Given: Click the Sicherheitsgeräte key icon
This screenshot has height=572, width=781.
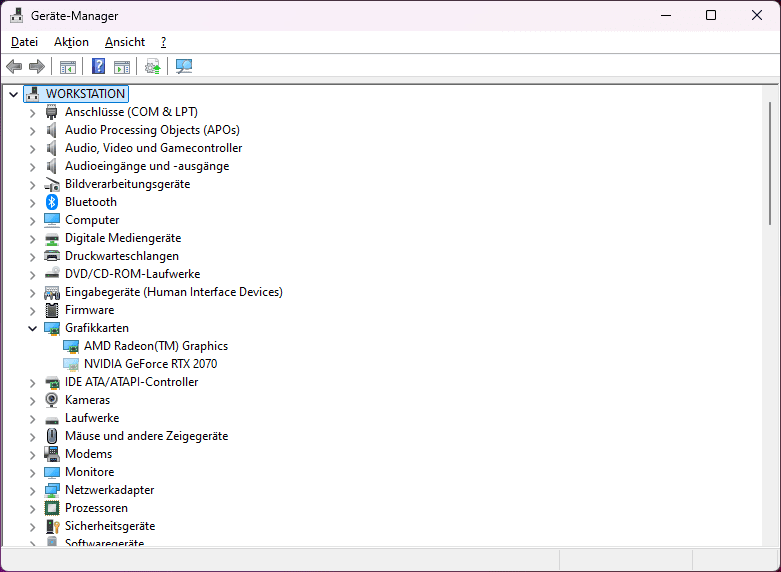Looking at the screenshot, I should (52, 526).
